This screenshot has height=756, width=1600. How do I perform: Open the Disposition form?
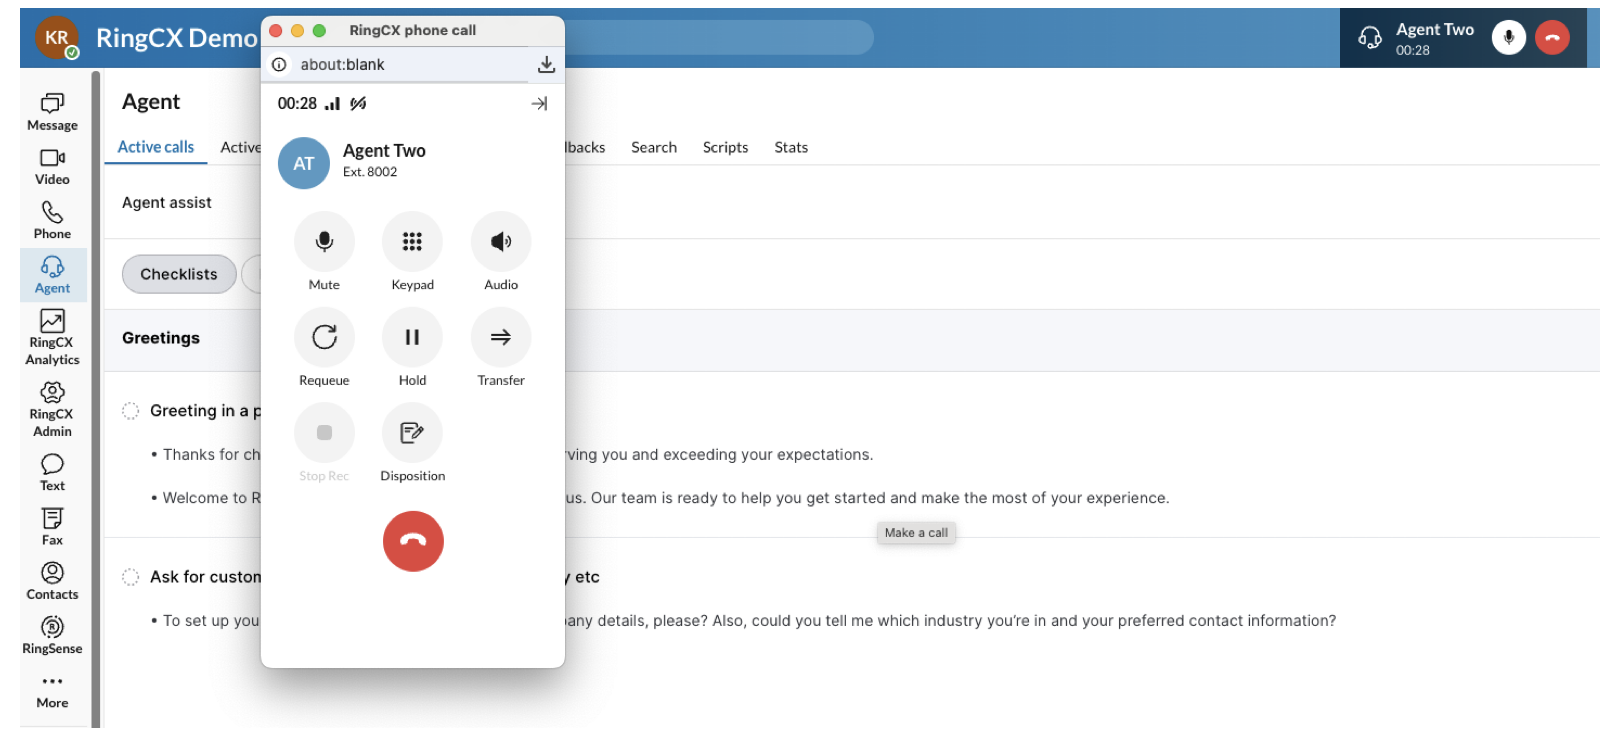click(412, 433)
